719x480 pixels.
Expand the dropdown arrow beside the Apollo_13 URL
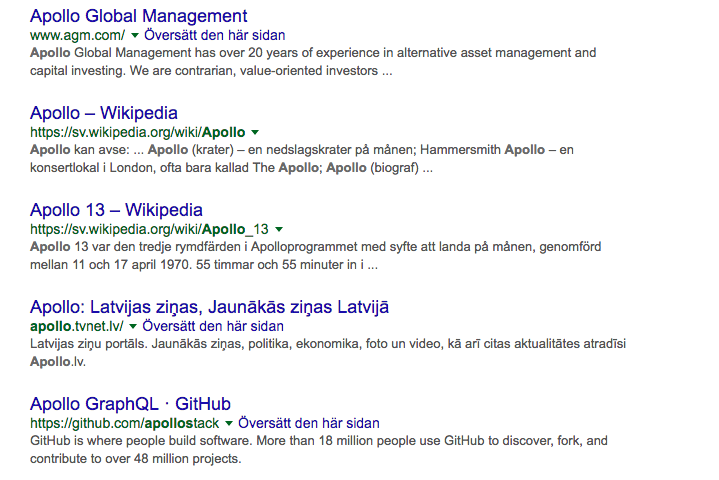tap(279, 229)
